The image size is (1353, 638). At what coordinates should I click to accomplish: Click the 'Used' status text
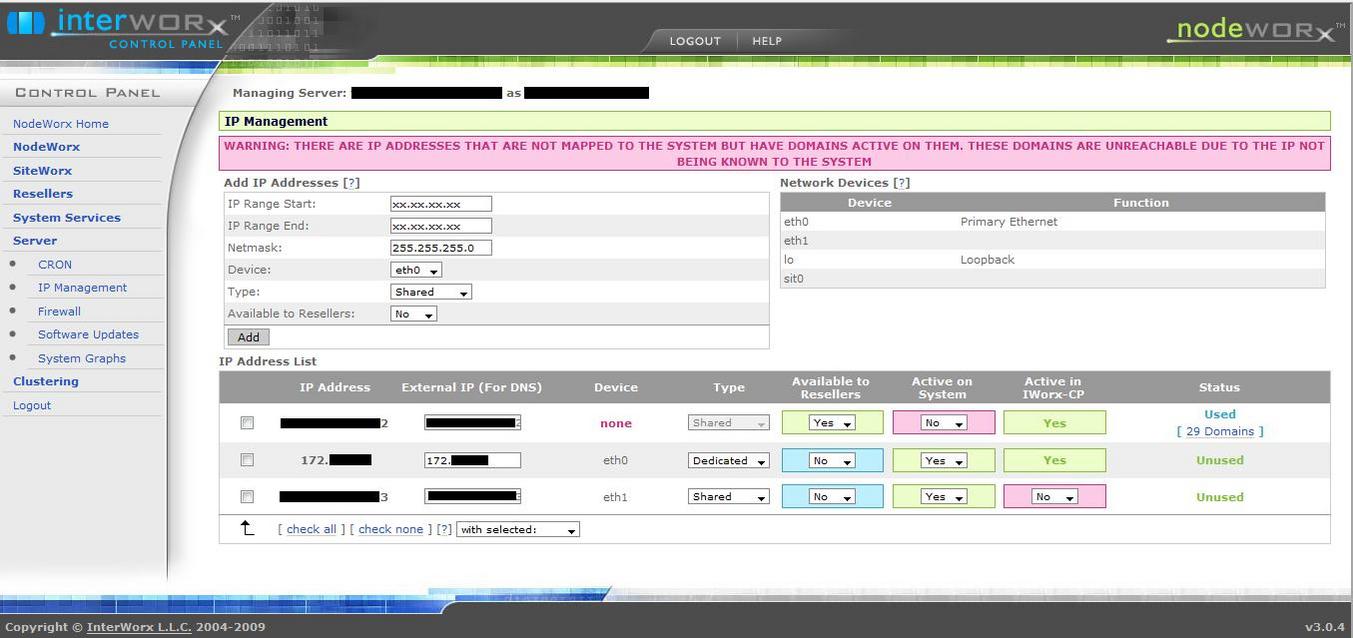pyautogui.click(x=1220, y=414)
